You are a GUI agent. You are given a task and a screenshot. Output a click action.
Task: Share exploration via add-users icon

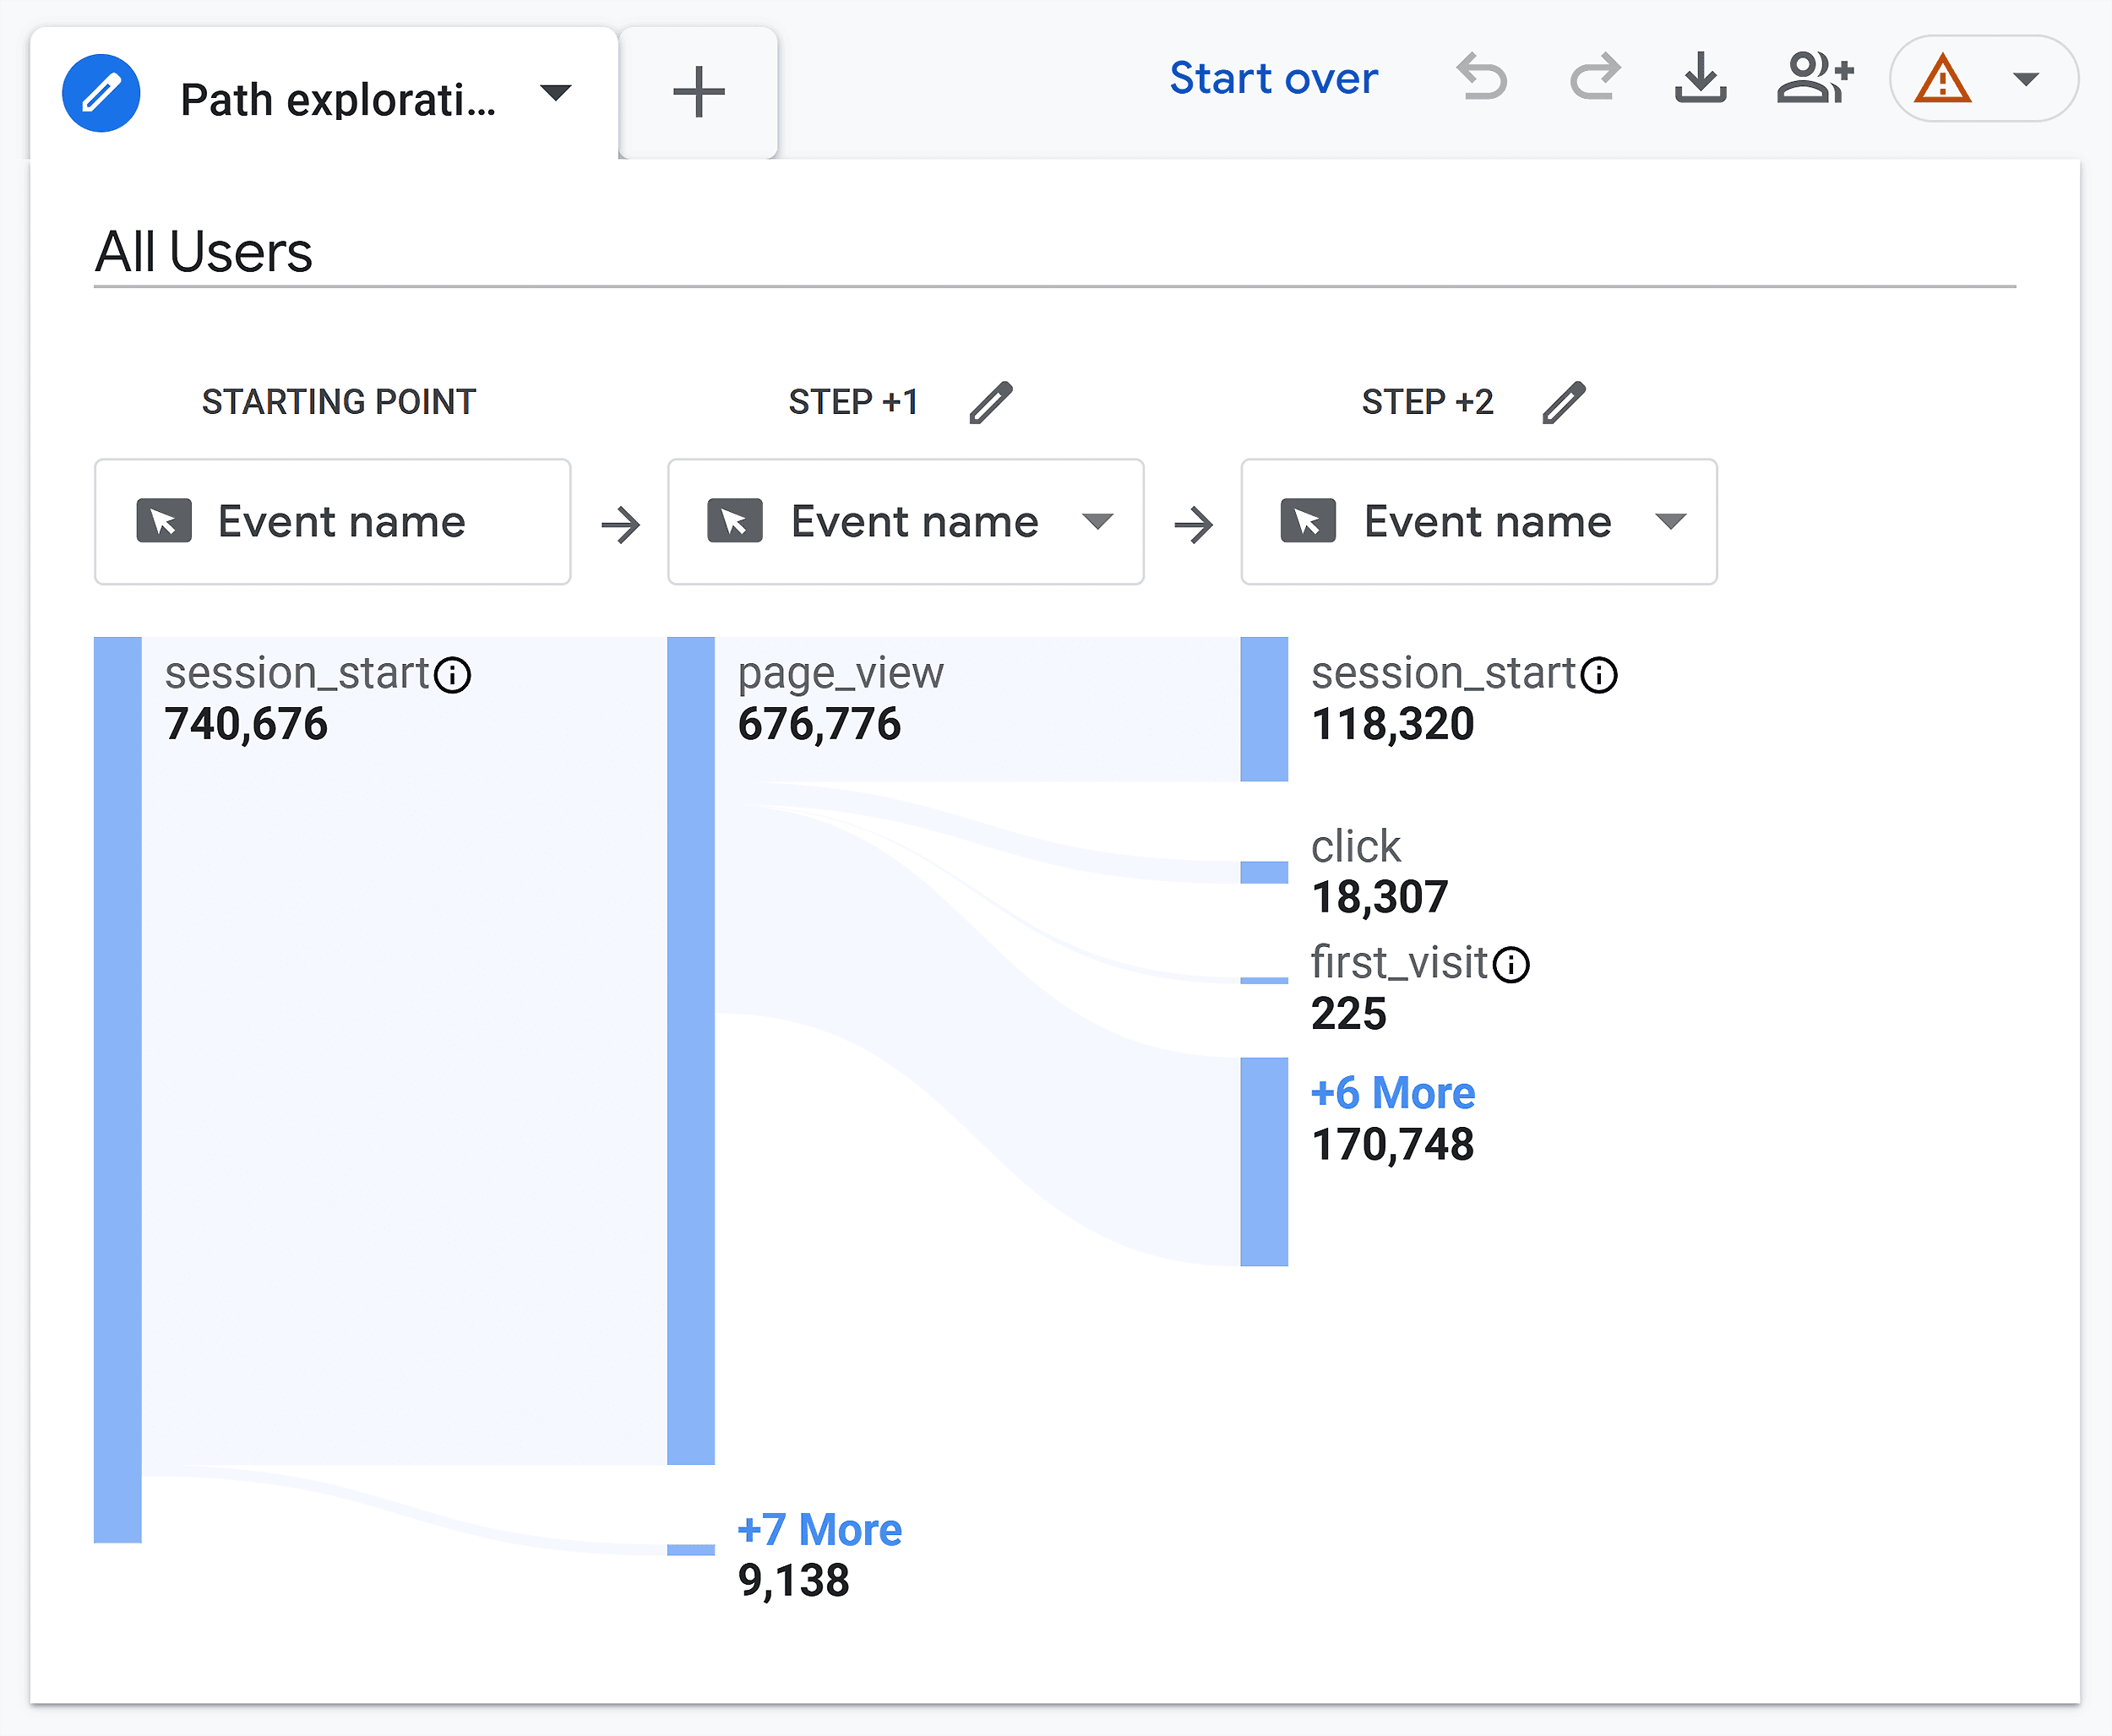1815,78
